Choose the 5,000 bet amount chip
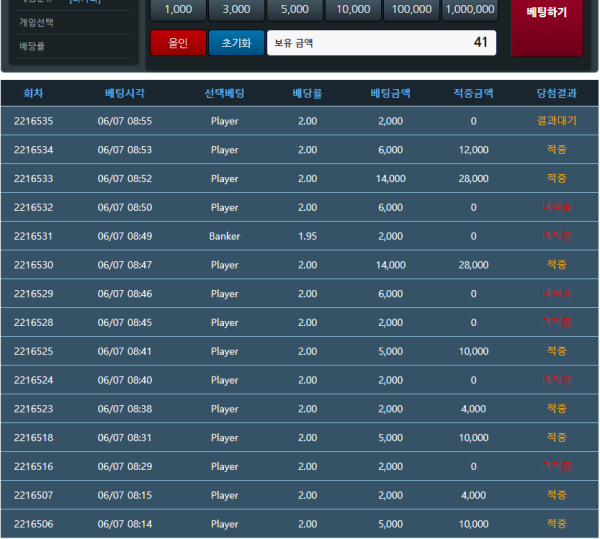Screen dimensions: 600x539 click(x=295, y=9)
